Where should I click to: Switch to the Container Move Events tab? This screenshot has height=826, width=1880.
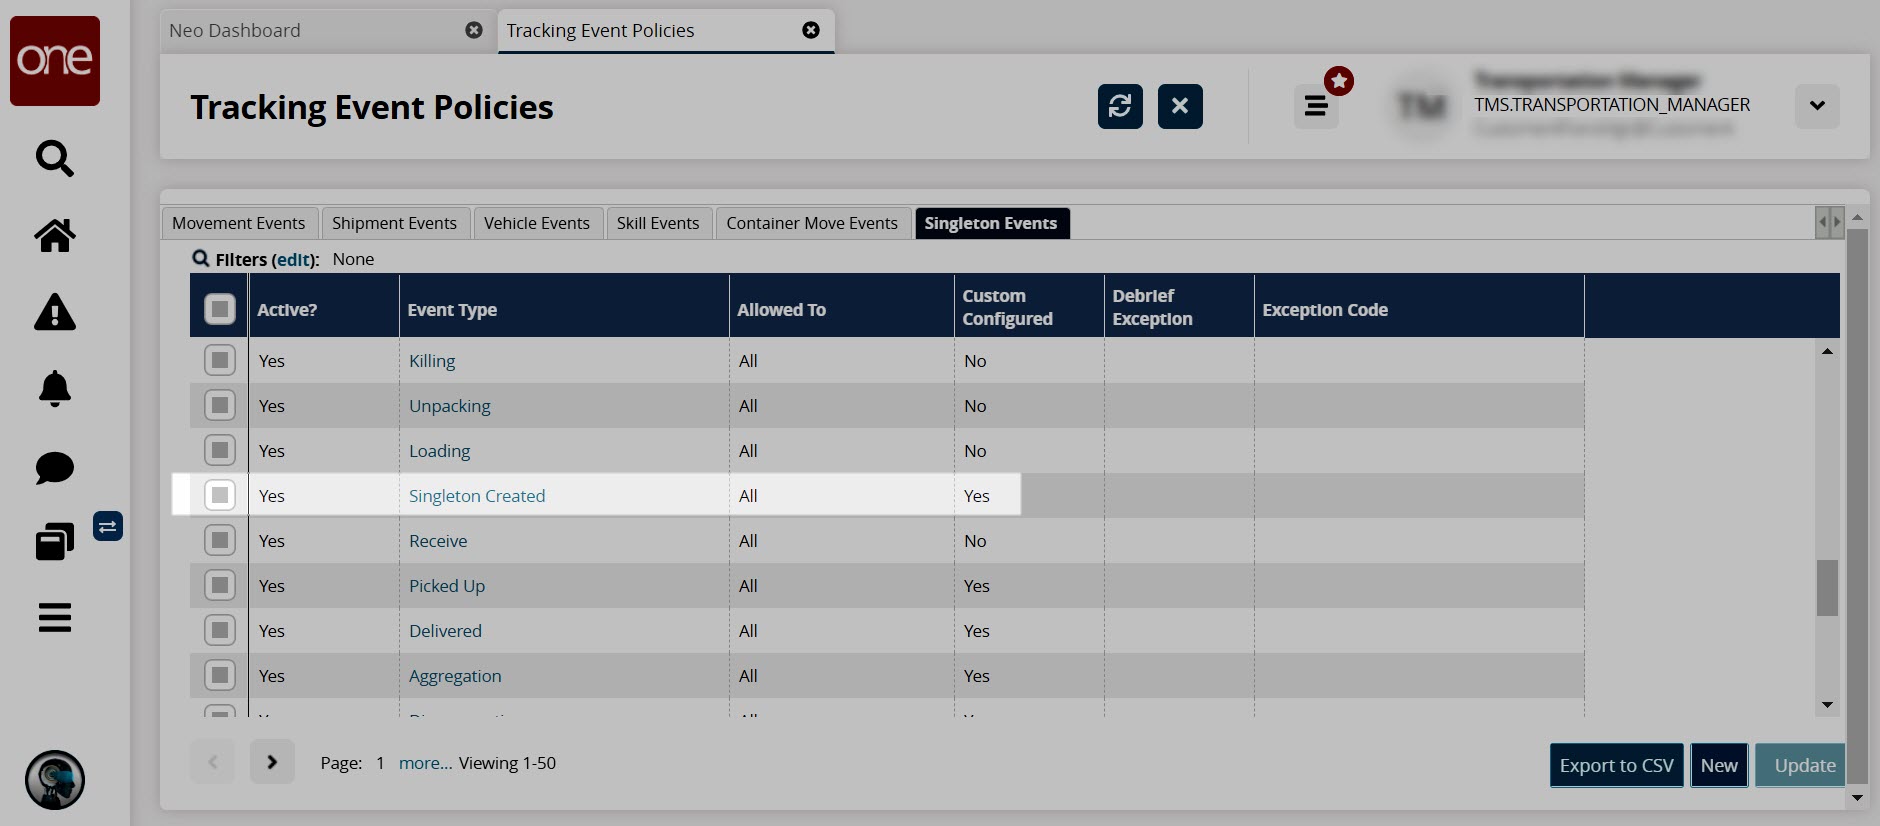point(811,223)
